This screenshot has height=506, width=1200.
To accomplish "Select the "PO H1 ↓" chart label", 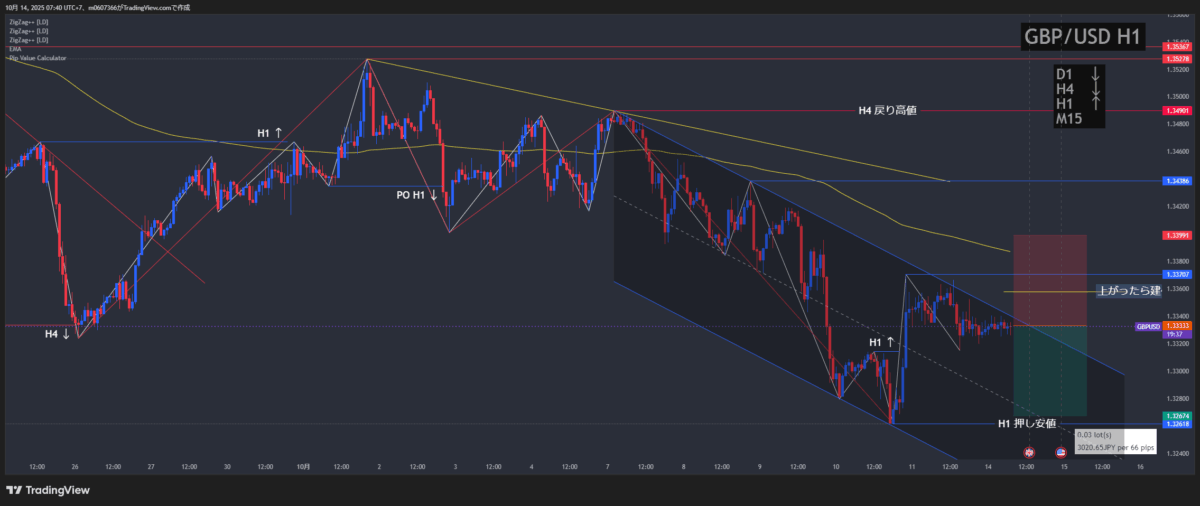I will pos(416,195).
